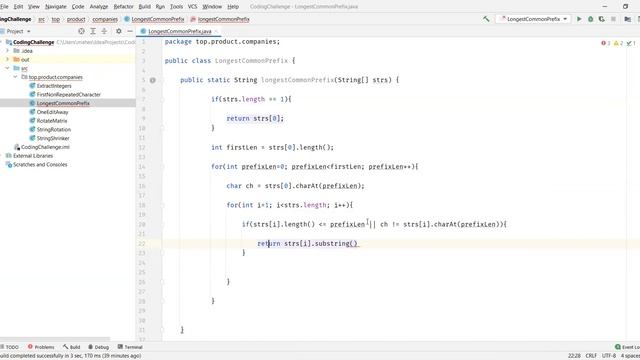
Task: Open the Help menu
Action: coord(233,7)
